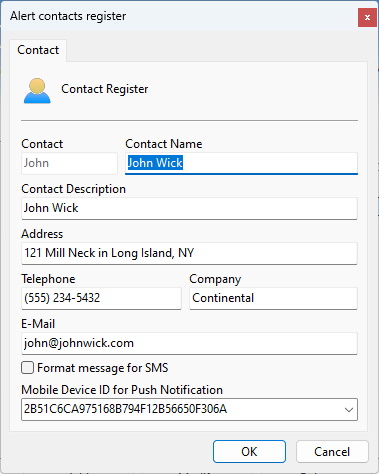Click the Contact Register heading text

105,89
